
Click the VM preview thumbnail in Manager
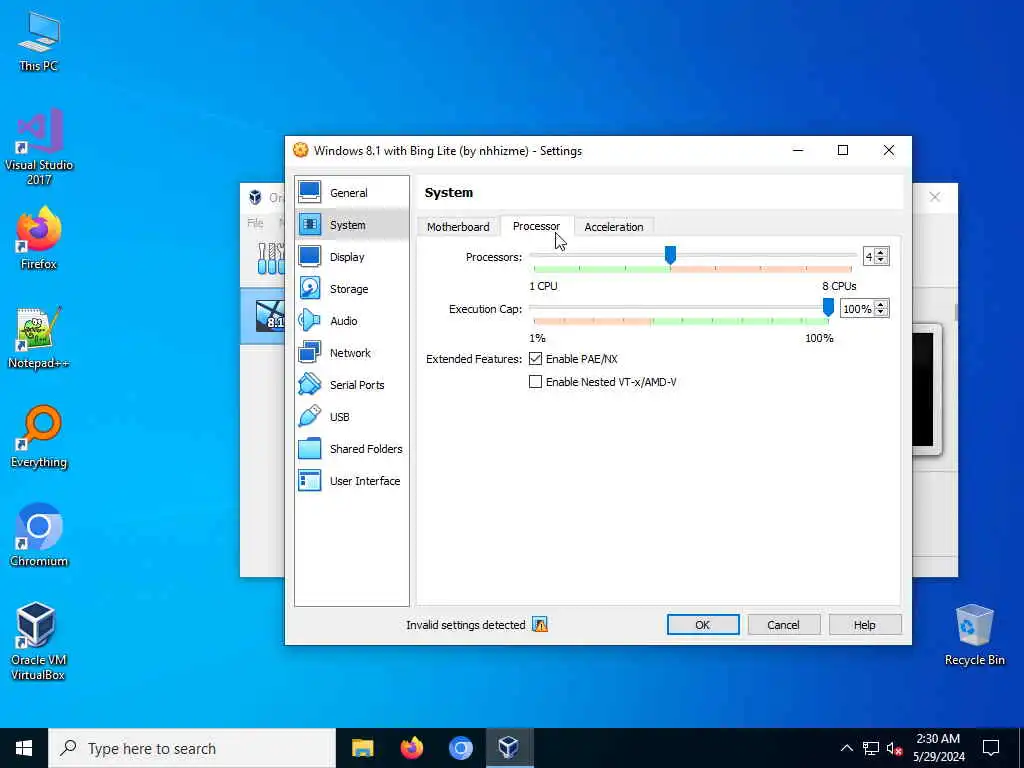click(925, 389)
